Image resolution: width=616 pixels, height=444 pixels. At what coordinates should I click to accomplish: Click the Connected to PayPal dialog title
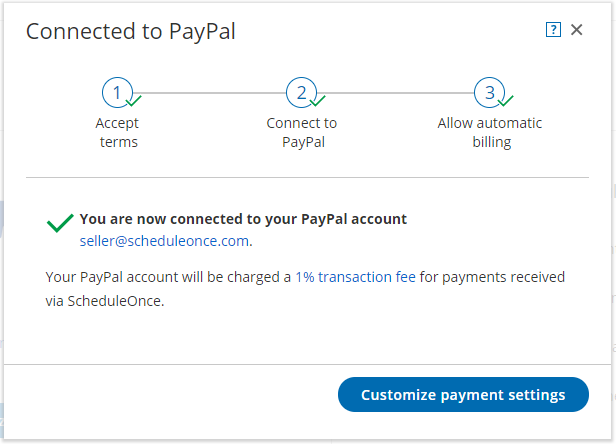131,31
